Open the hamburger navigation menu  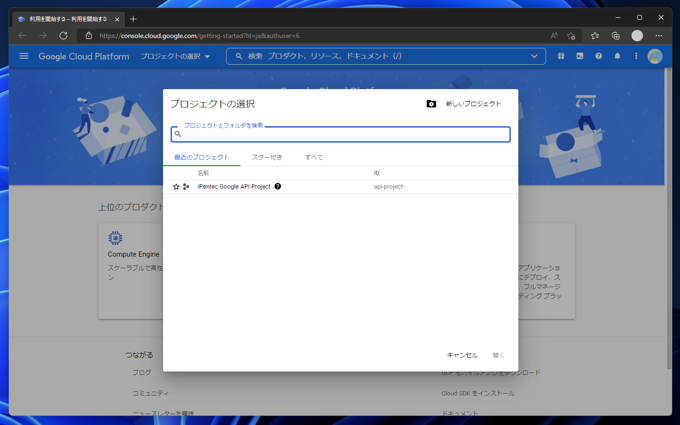pyautogui.click(x=24, y=56)
